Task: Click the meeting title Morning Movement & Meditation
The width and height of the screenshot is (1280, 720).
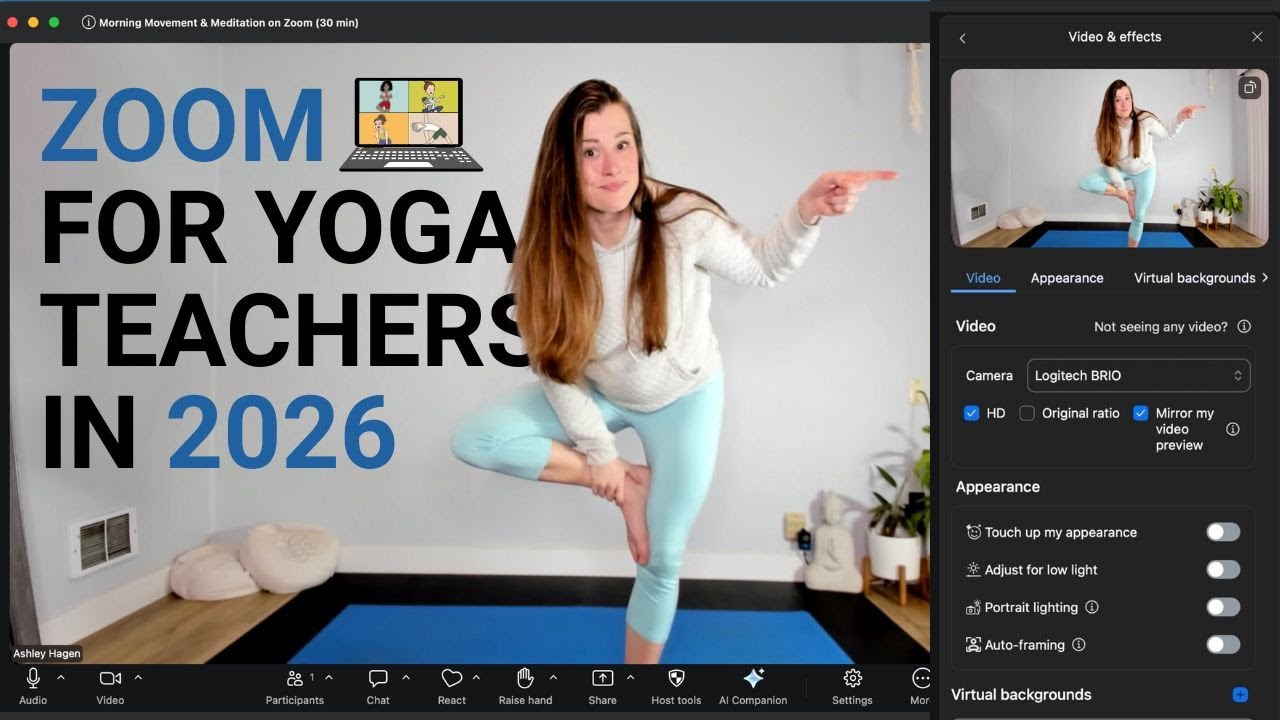Action: [228, 22]
